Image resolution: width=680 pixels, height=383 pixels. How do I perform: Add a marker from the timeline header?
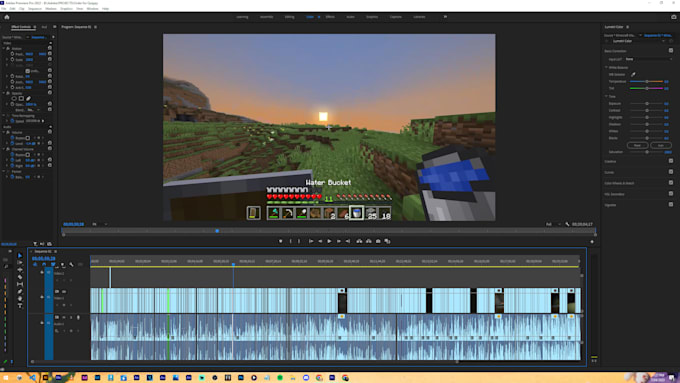(62, 264)
